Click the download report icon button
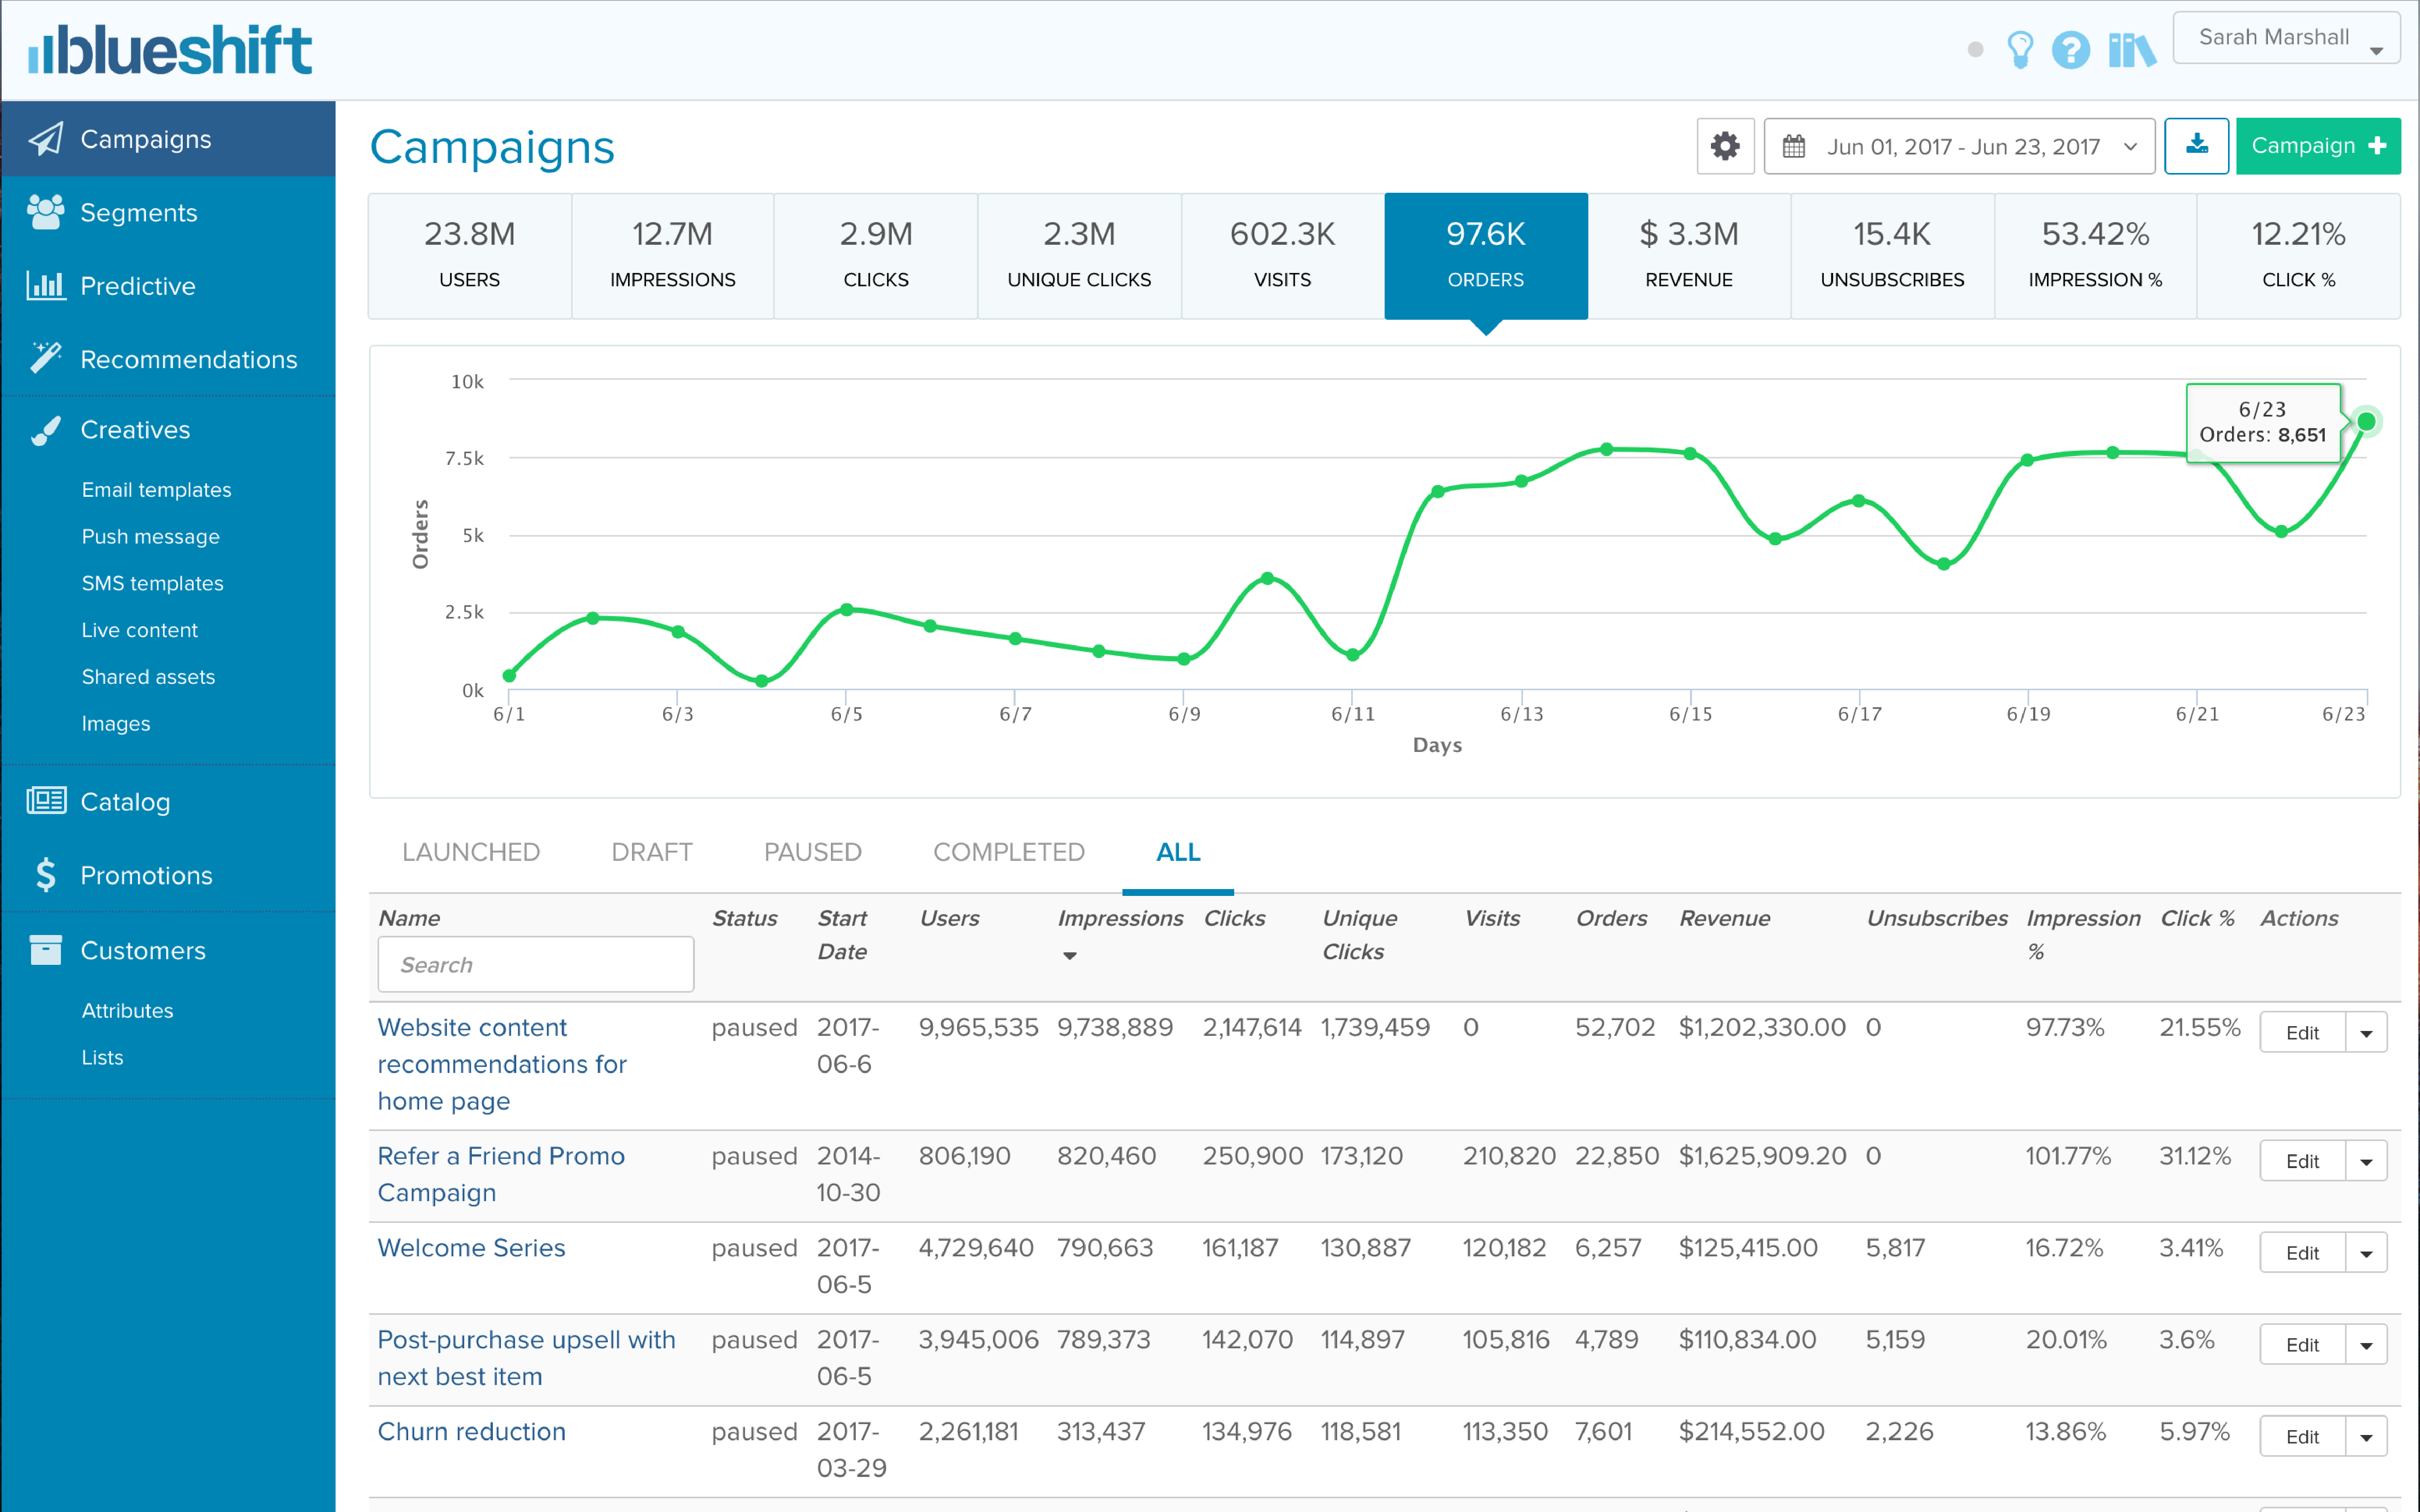 click(2196, 146)
